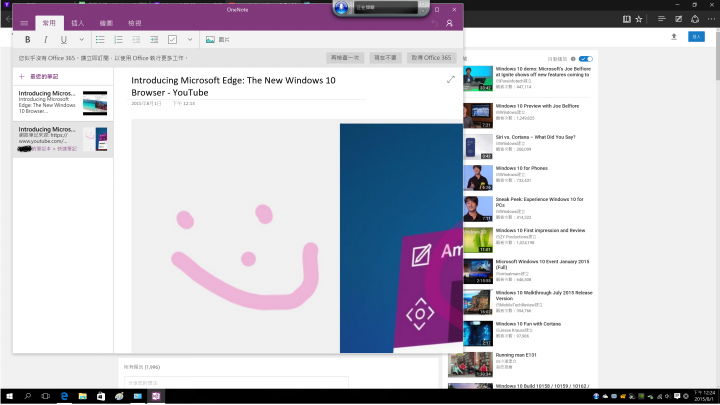This screenshot has width=720, height=405.
Task: Insert a to-do checkbox tag
Action: pyautogui.click(x=172, y=39)
